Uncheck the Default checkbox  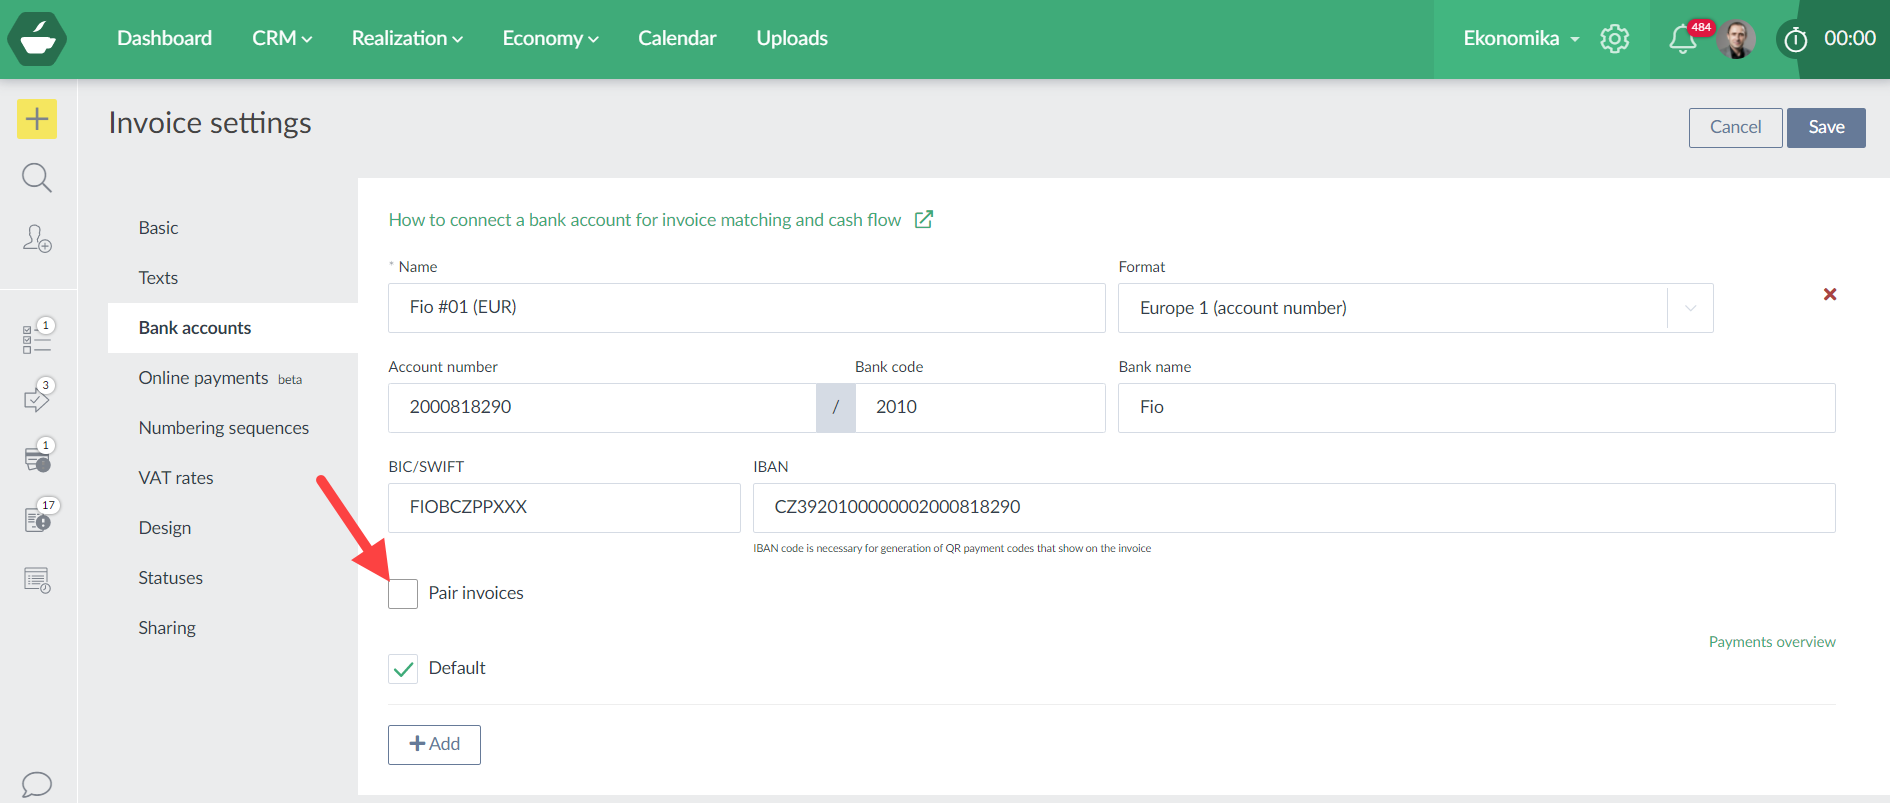403,669
